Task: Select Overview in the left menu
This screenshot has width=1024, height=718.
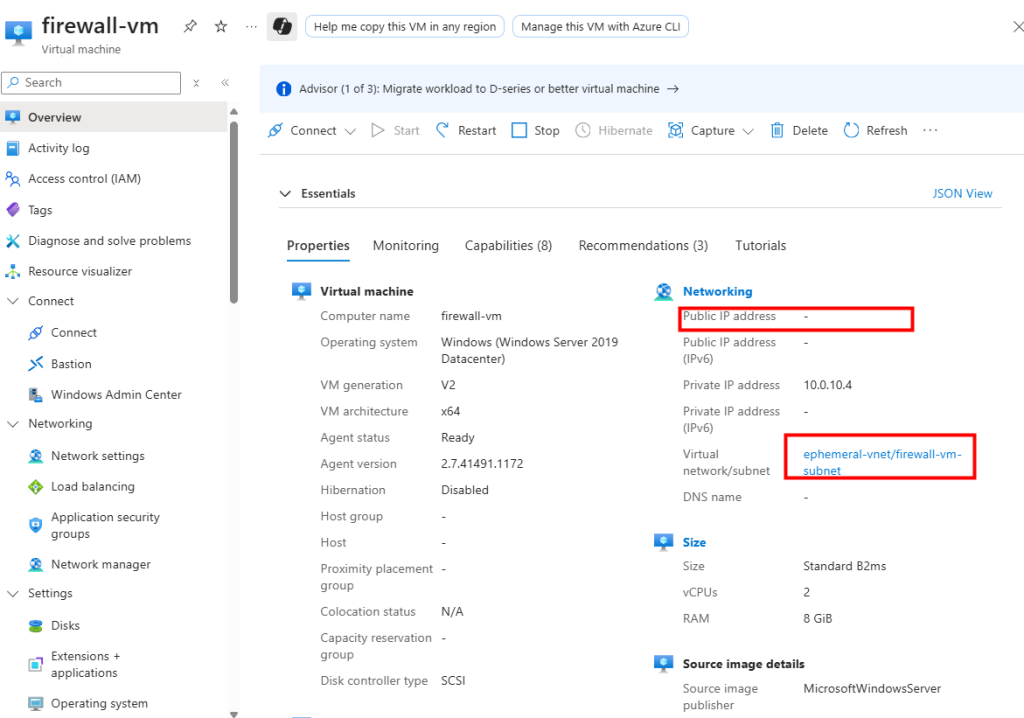Action: point(114,117)
